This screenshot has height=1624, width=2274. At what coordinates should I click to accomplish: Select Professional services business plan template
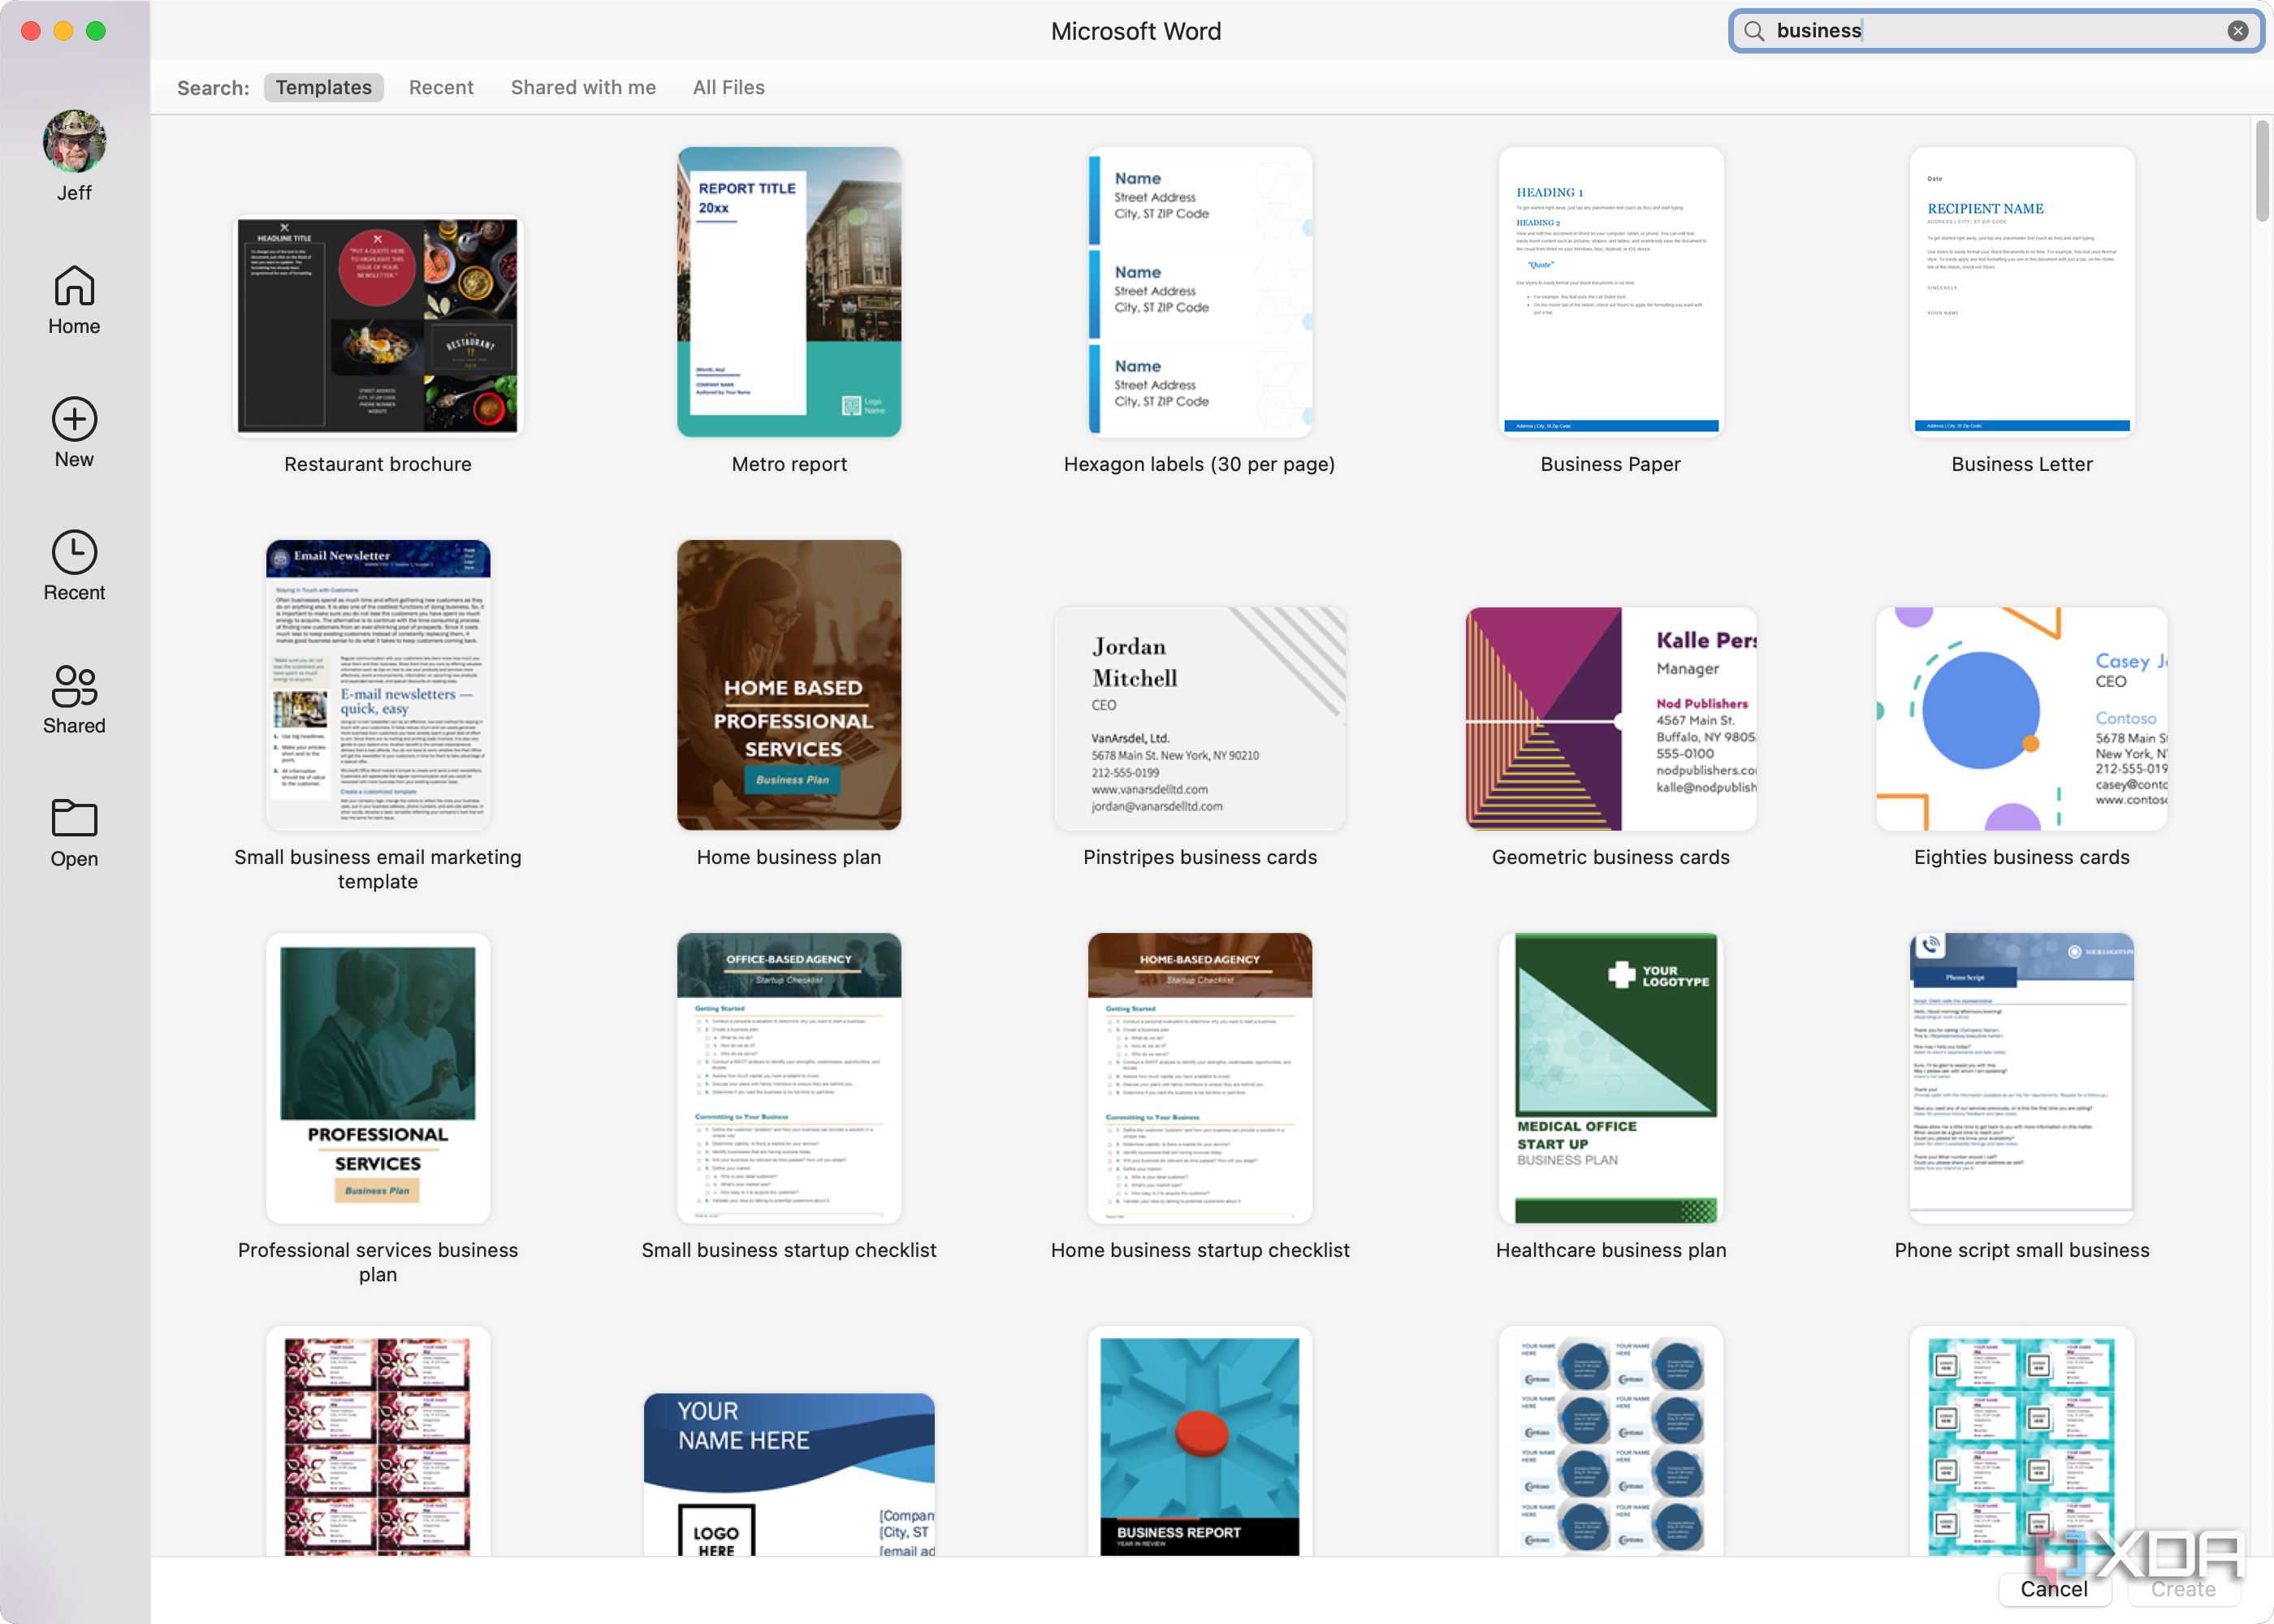point(378,1078)
